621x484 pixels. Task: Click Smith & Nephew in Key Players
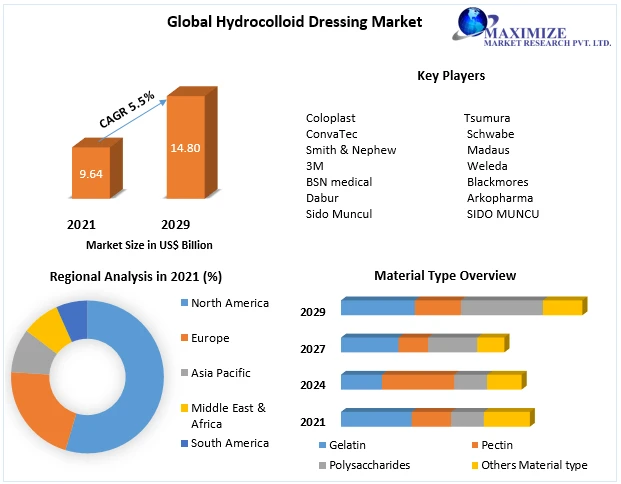(351, 150)
